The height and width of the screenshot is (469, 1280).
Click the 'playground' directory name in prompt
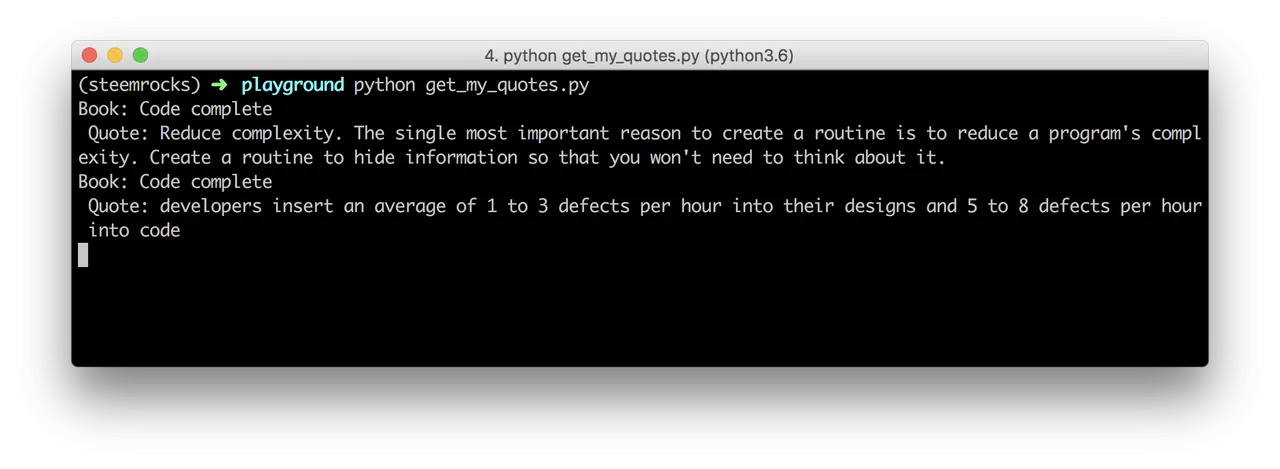(292, 85)
